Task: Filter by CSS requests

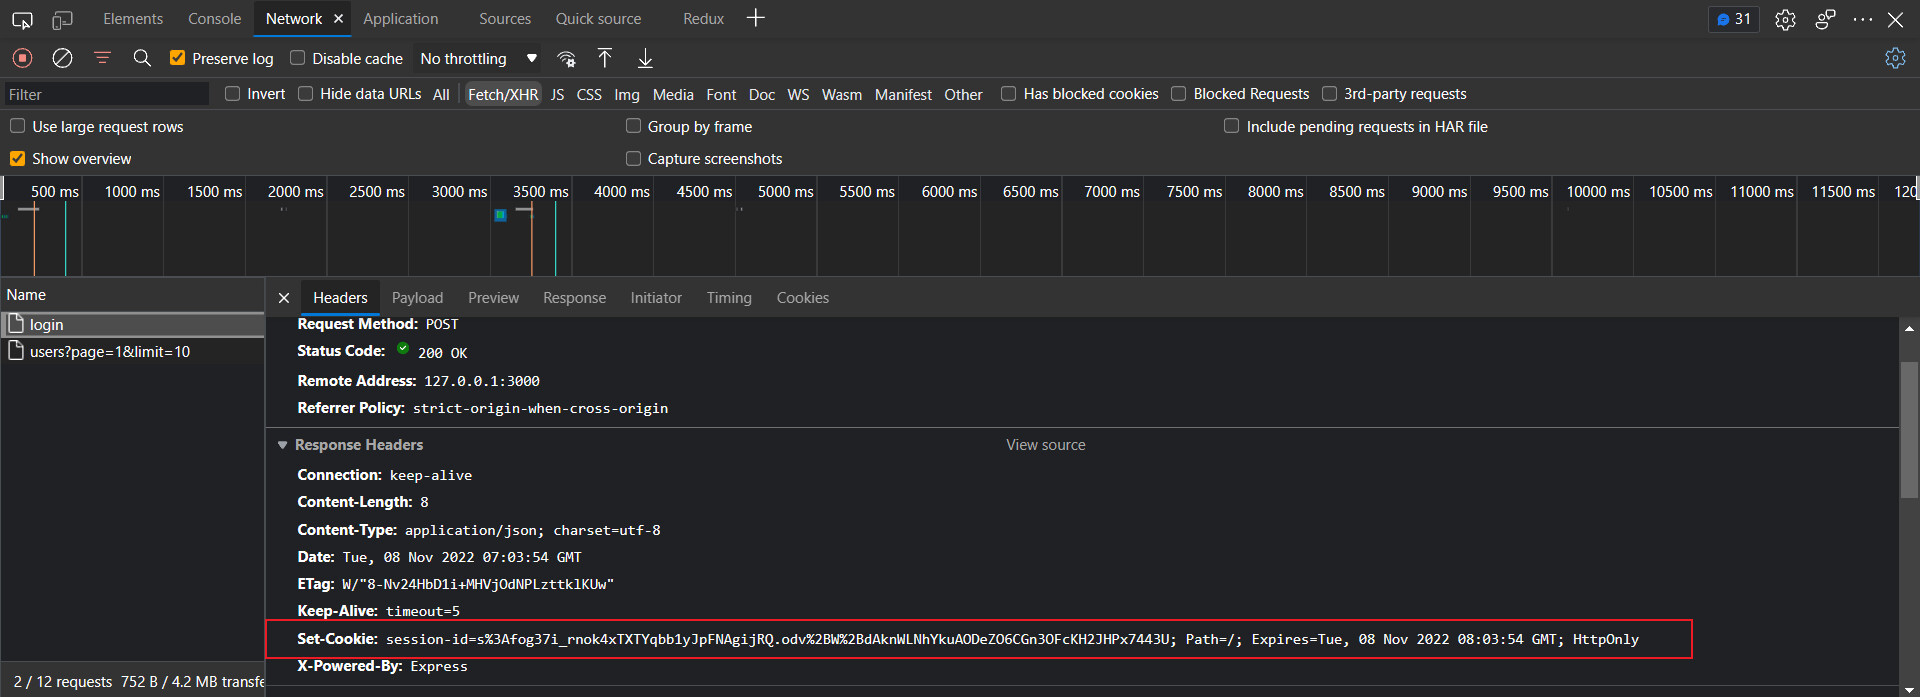Action: pos(589,95)
